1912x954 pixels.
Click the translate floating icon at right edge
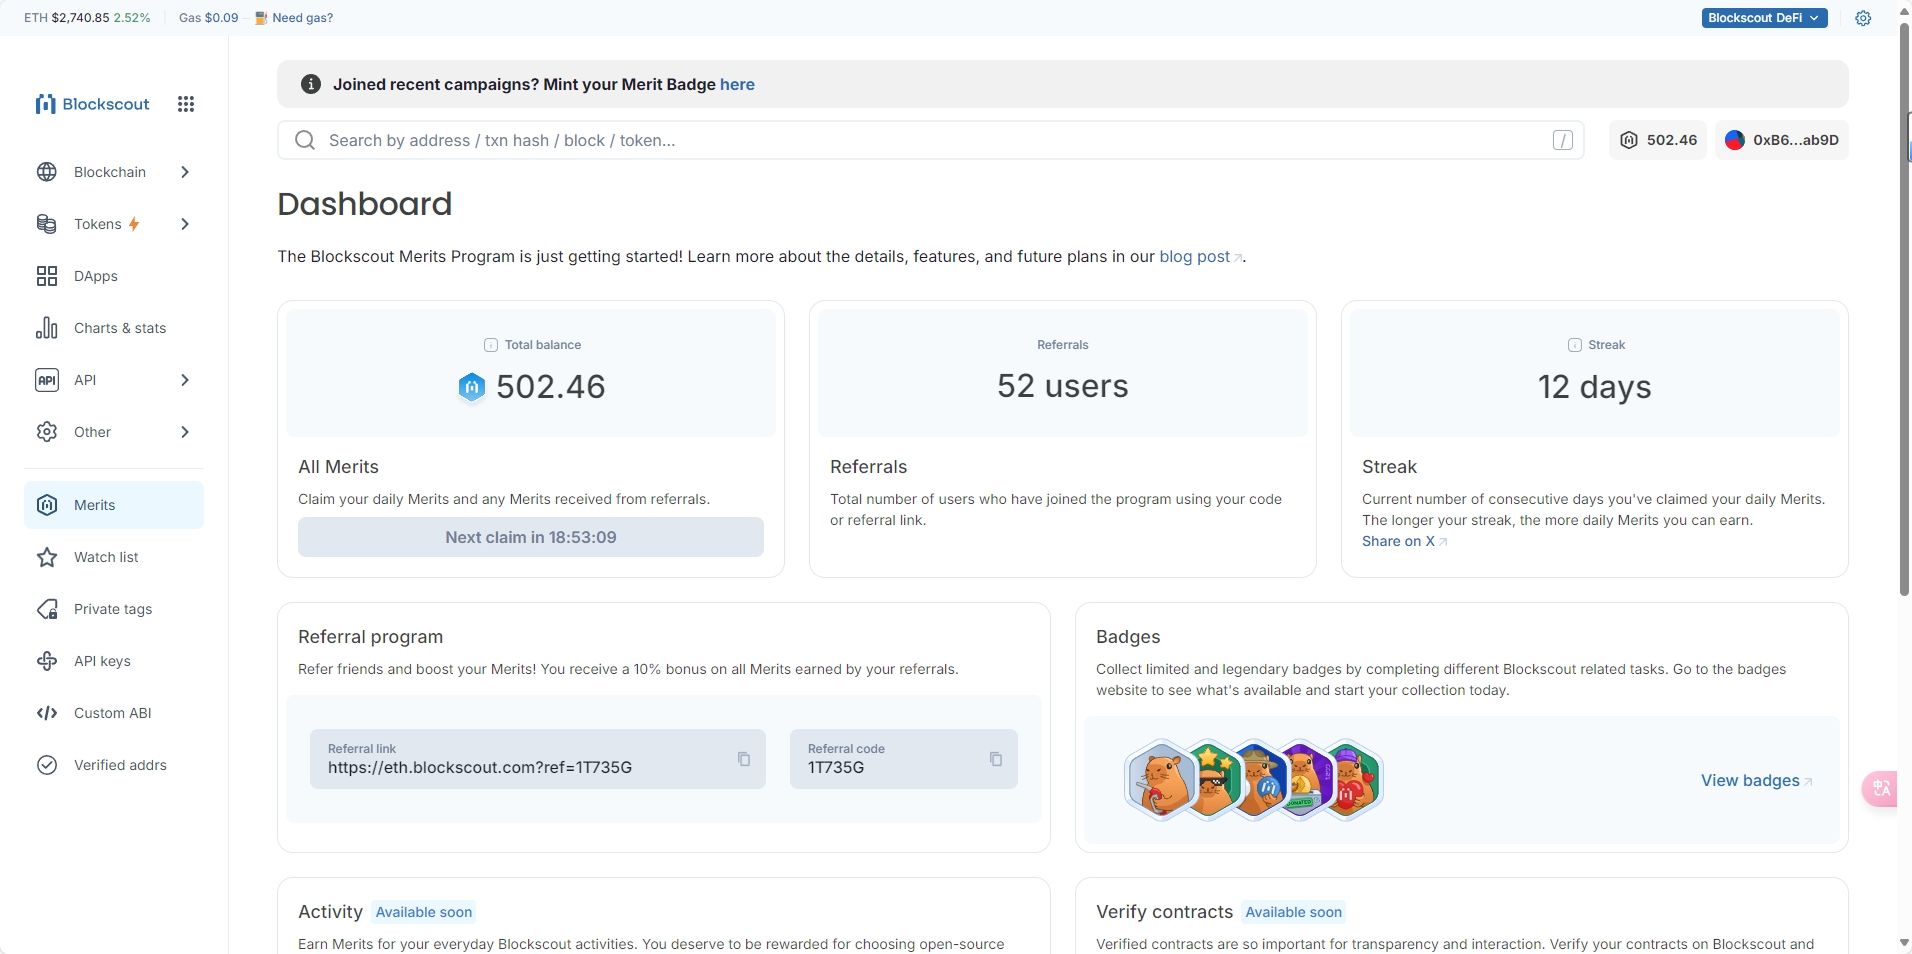(1881, 788)
